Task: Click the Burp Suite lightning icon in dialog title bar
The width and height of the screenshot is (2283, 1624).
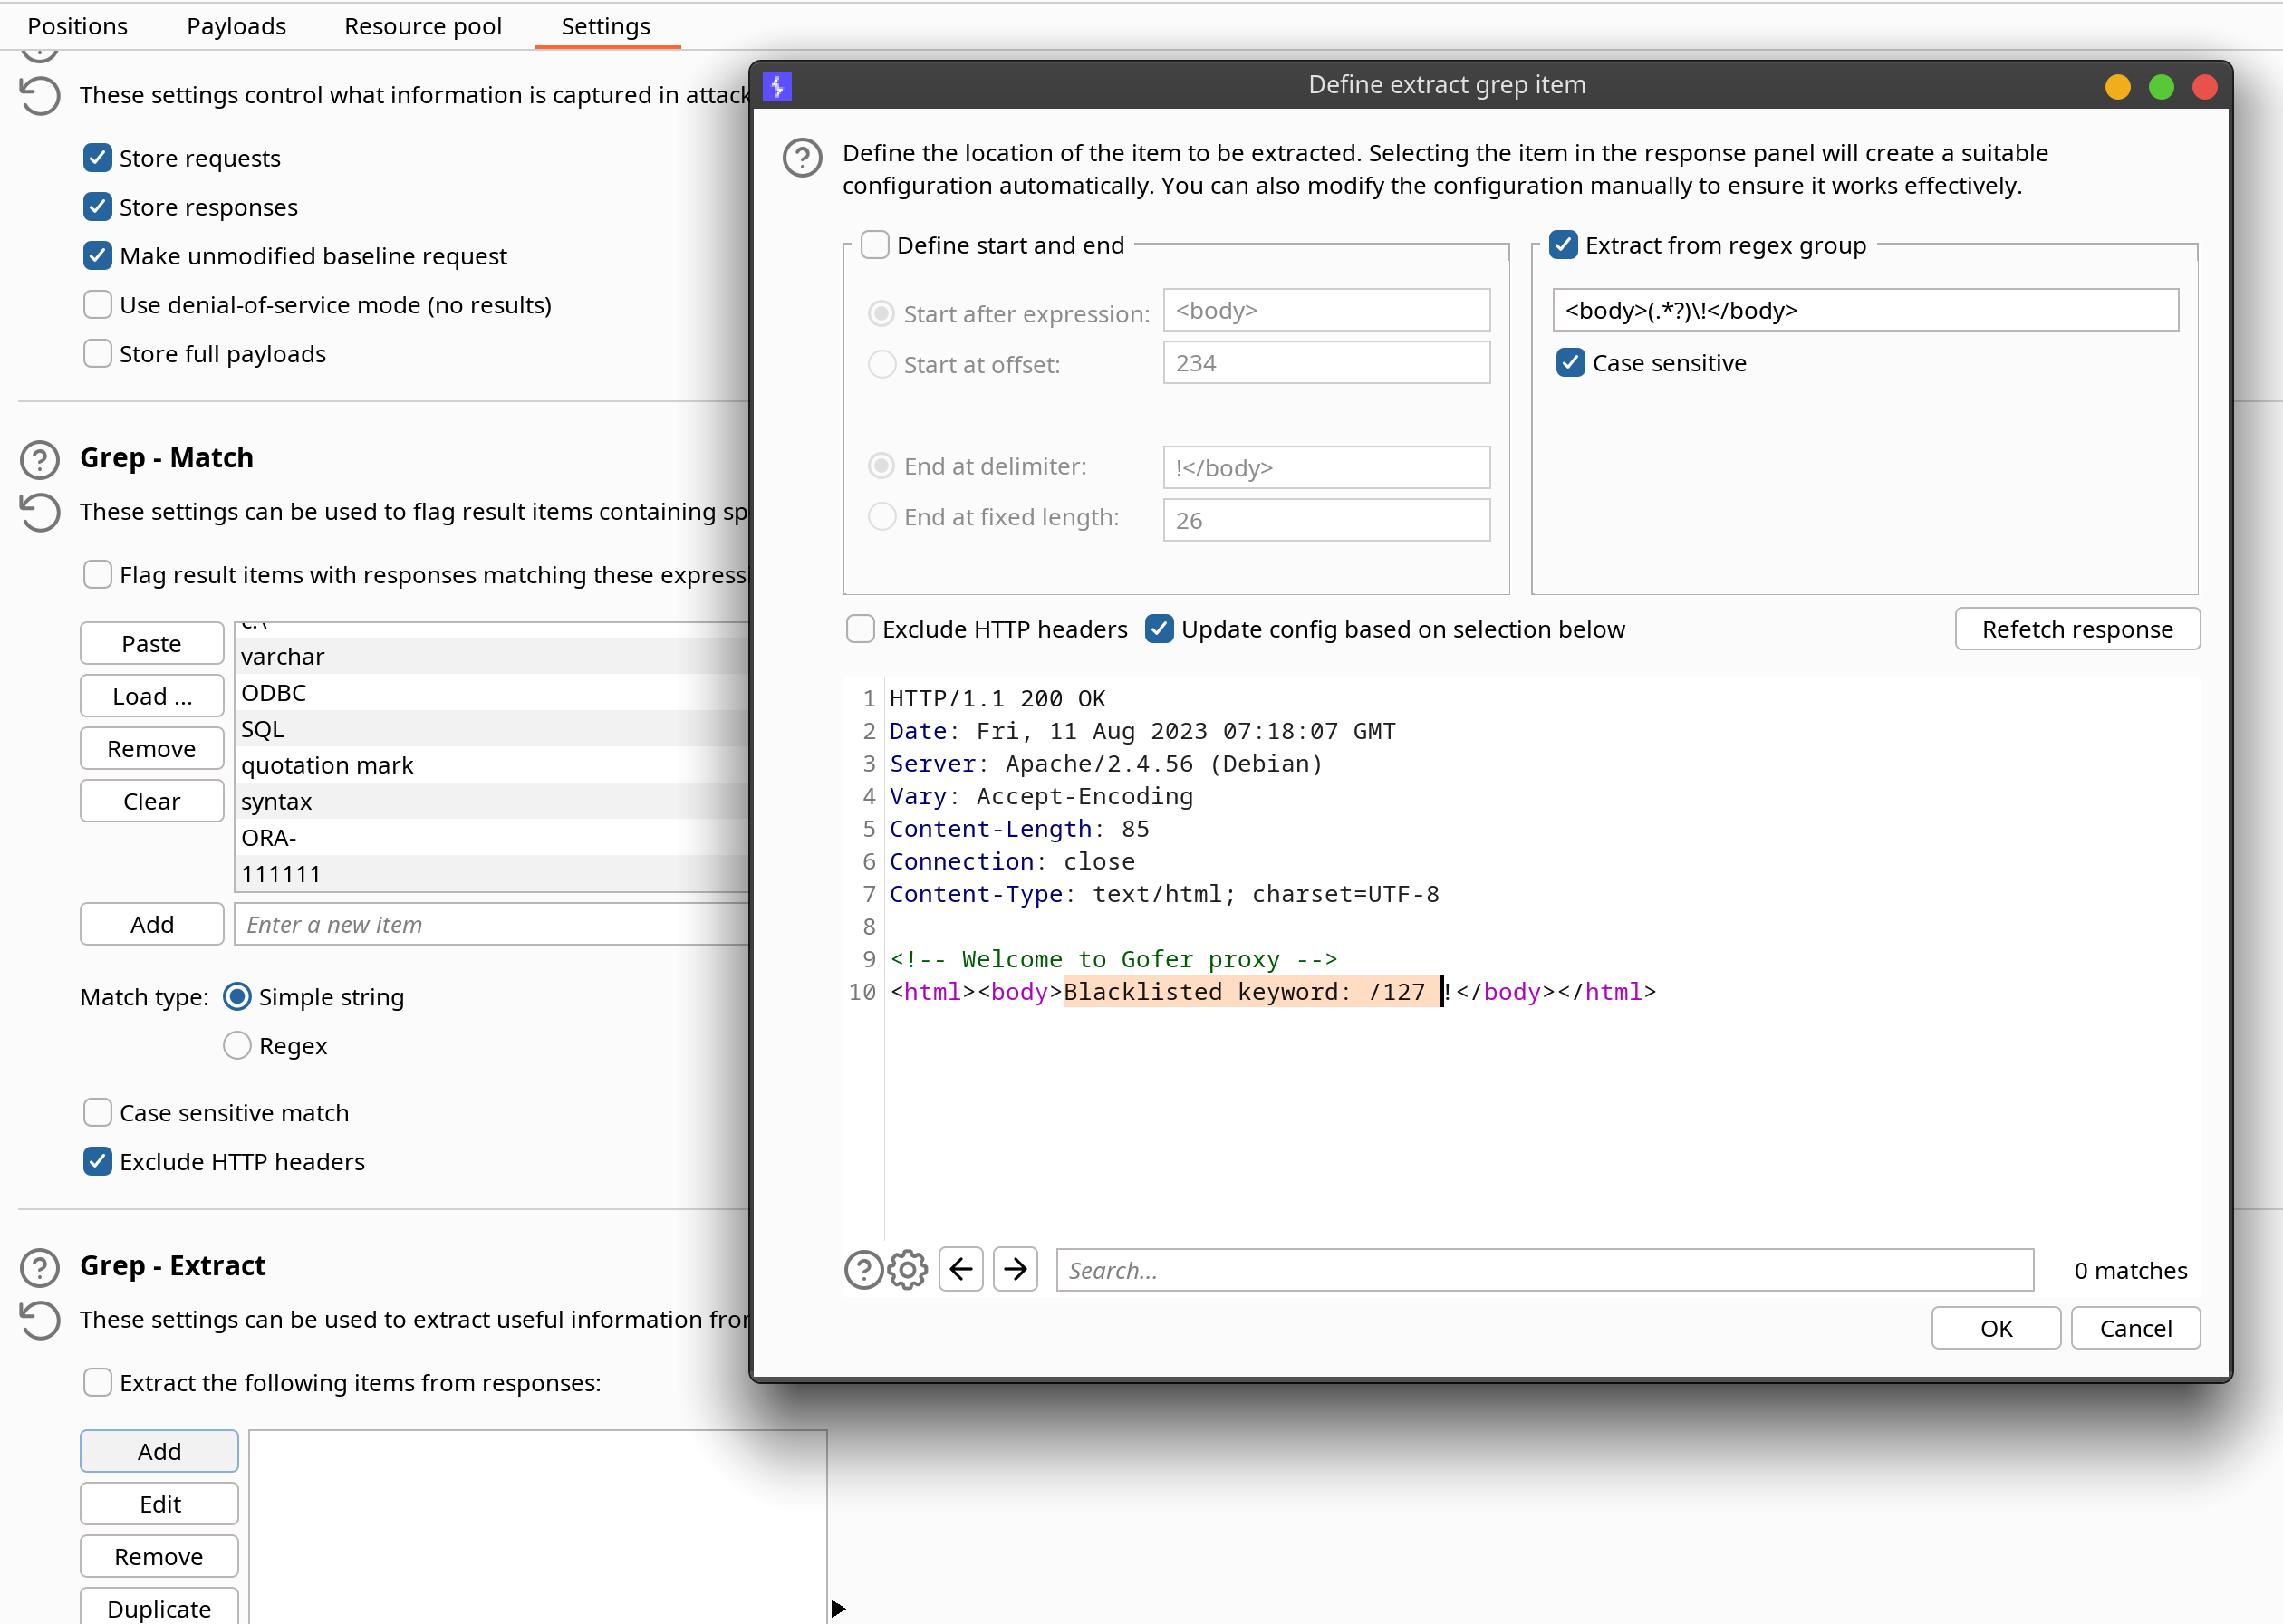Action: point(777,87)
